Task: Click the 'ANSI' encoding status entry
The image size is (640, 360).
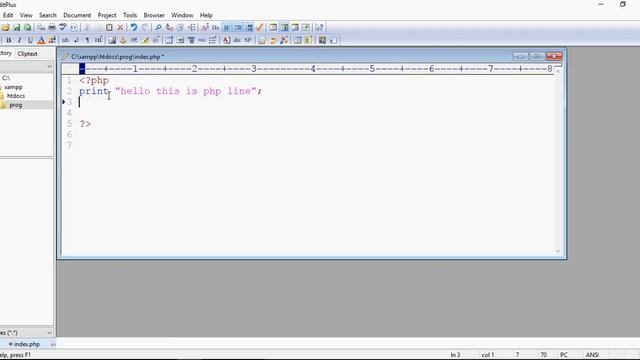Action: pos(592,355)
